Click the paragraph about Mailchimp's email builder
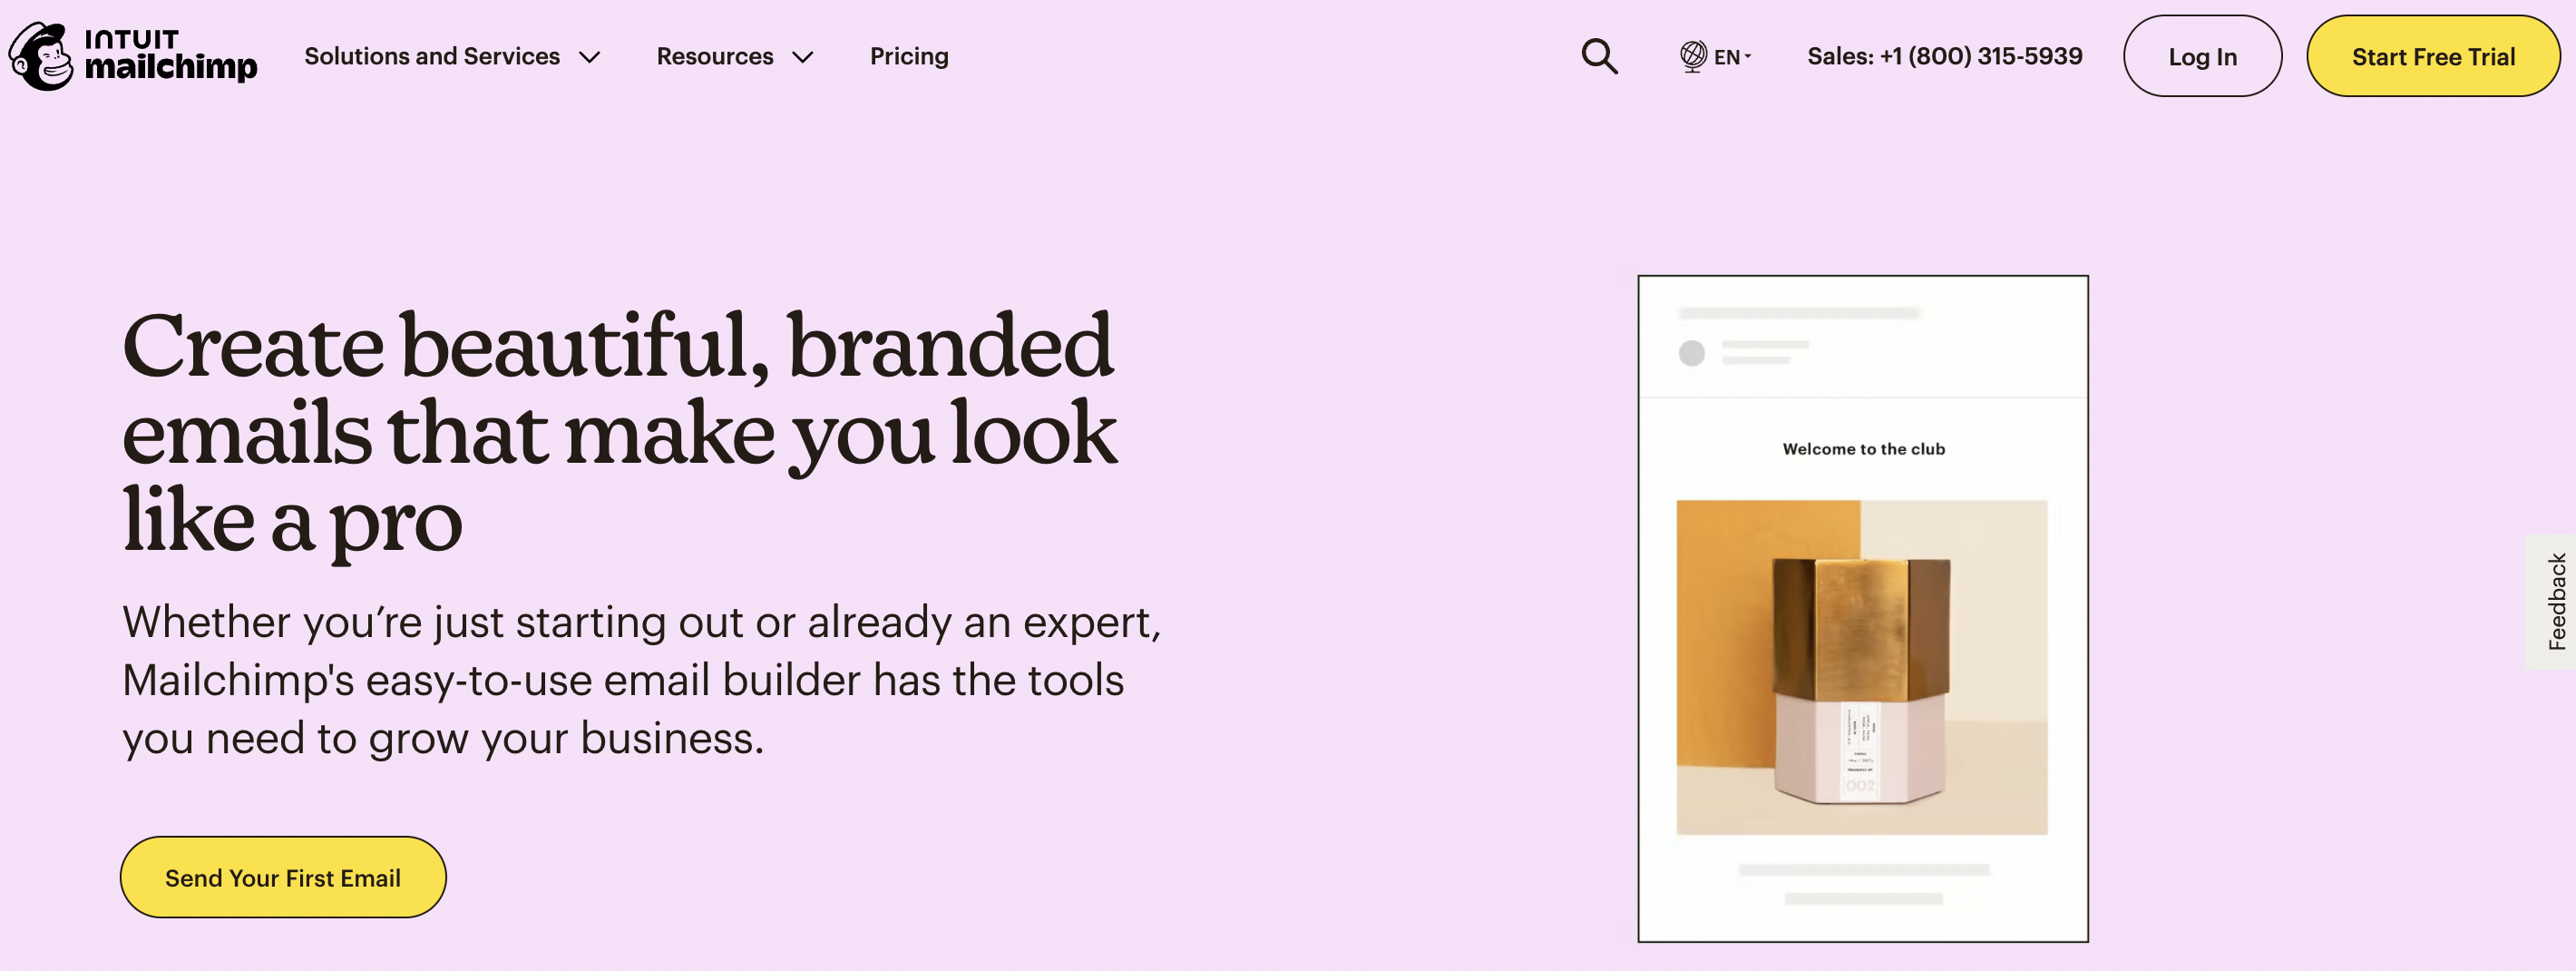The width and height of the screenshot is (2576, 971). 640,680
